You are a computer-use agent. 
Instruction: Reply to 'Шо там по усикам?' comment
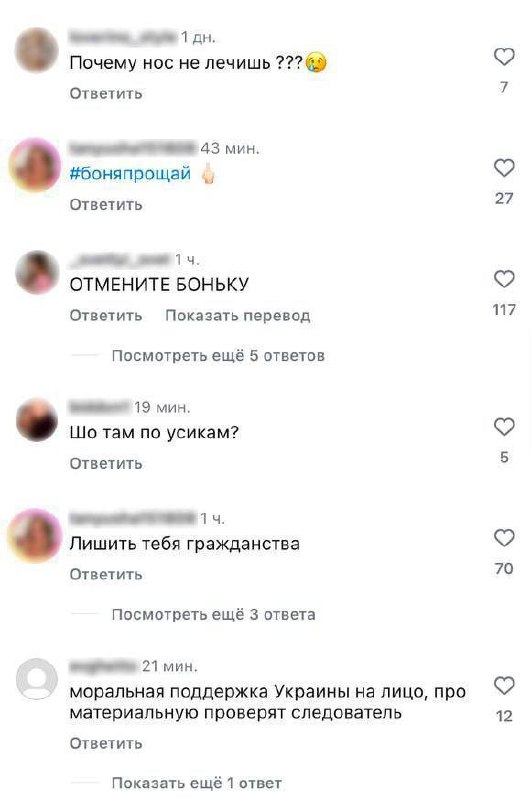(x=106, y=463)
